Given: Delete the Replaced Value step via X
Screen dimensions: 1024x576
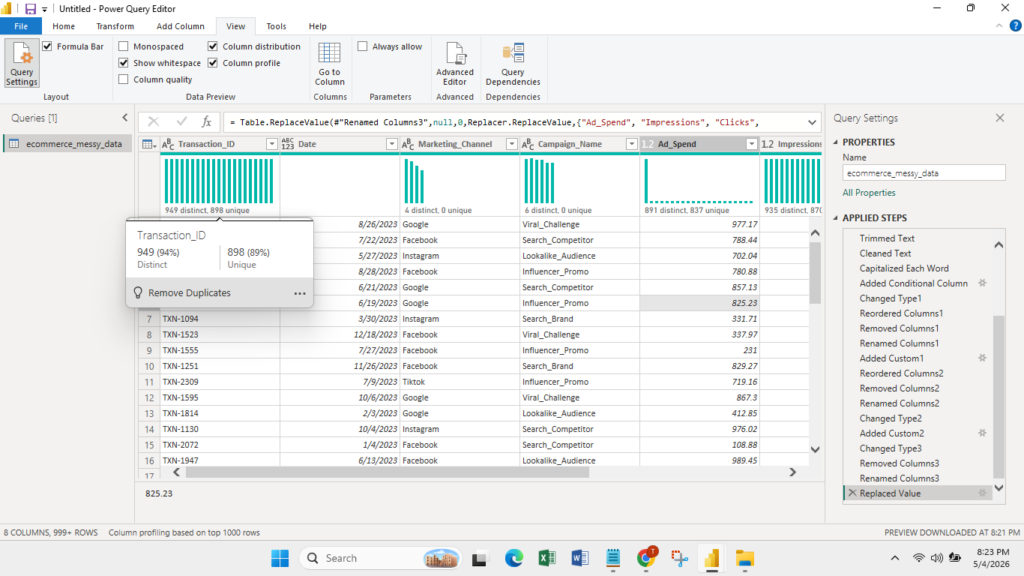Looking at the screenshot, I should tap(852, 493).
